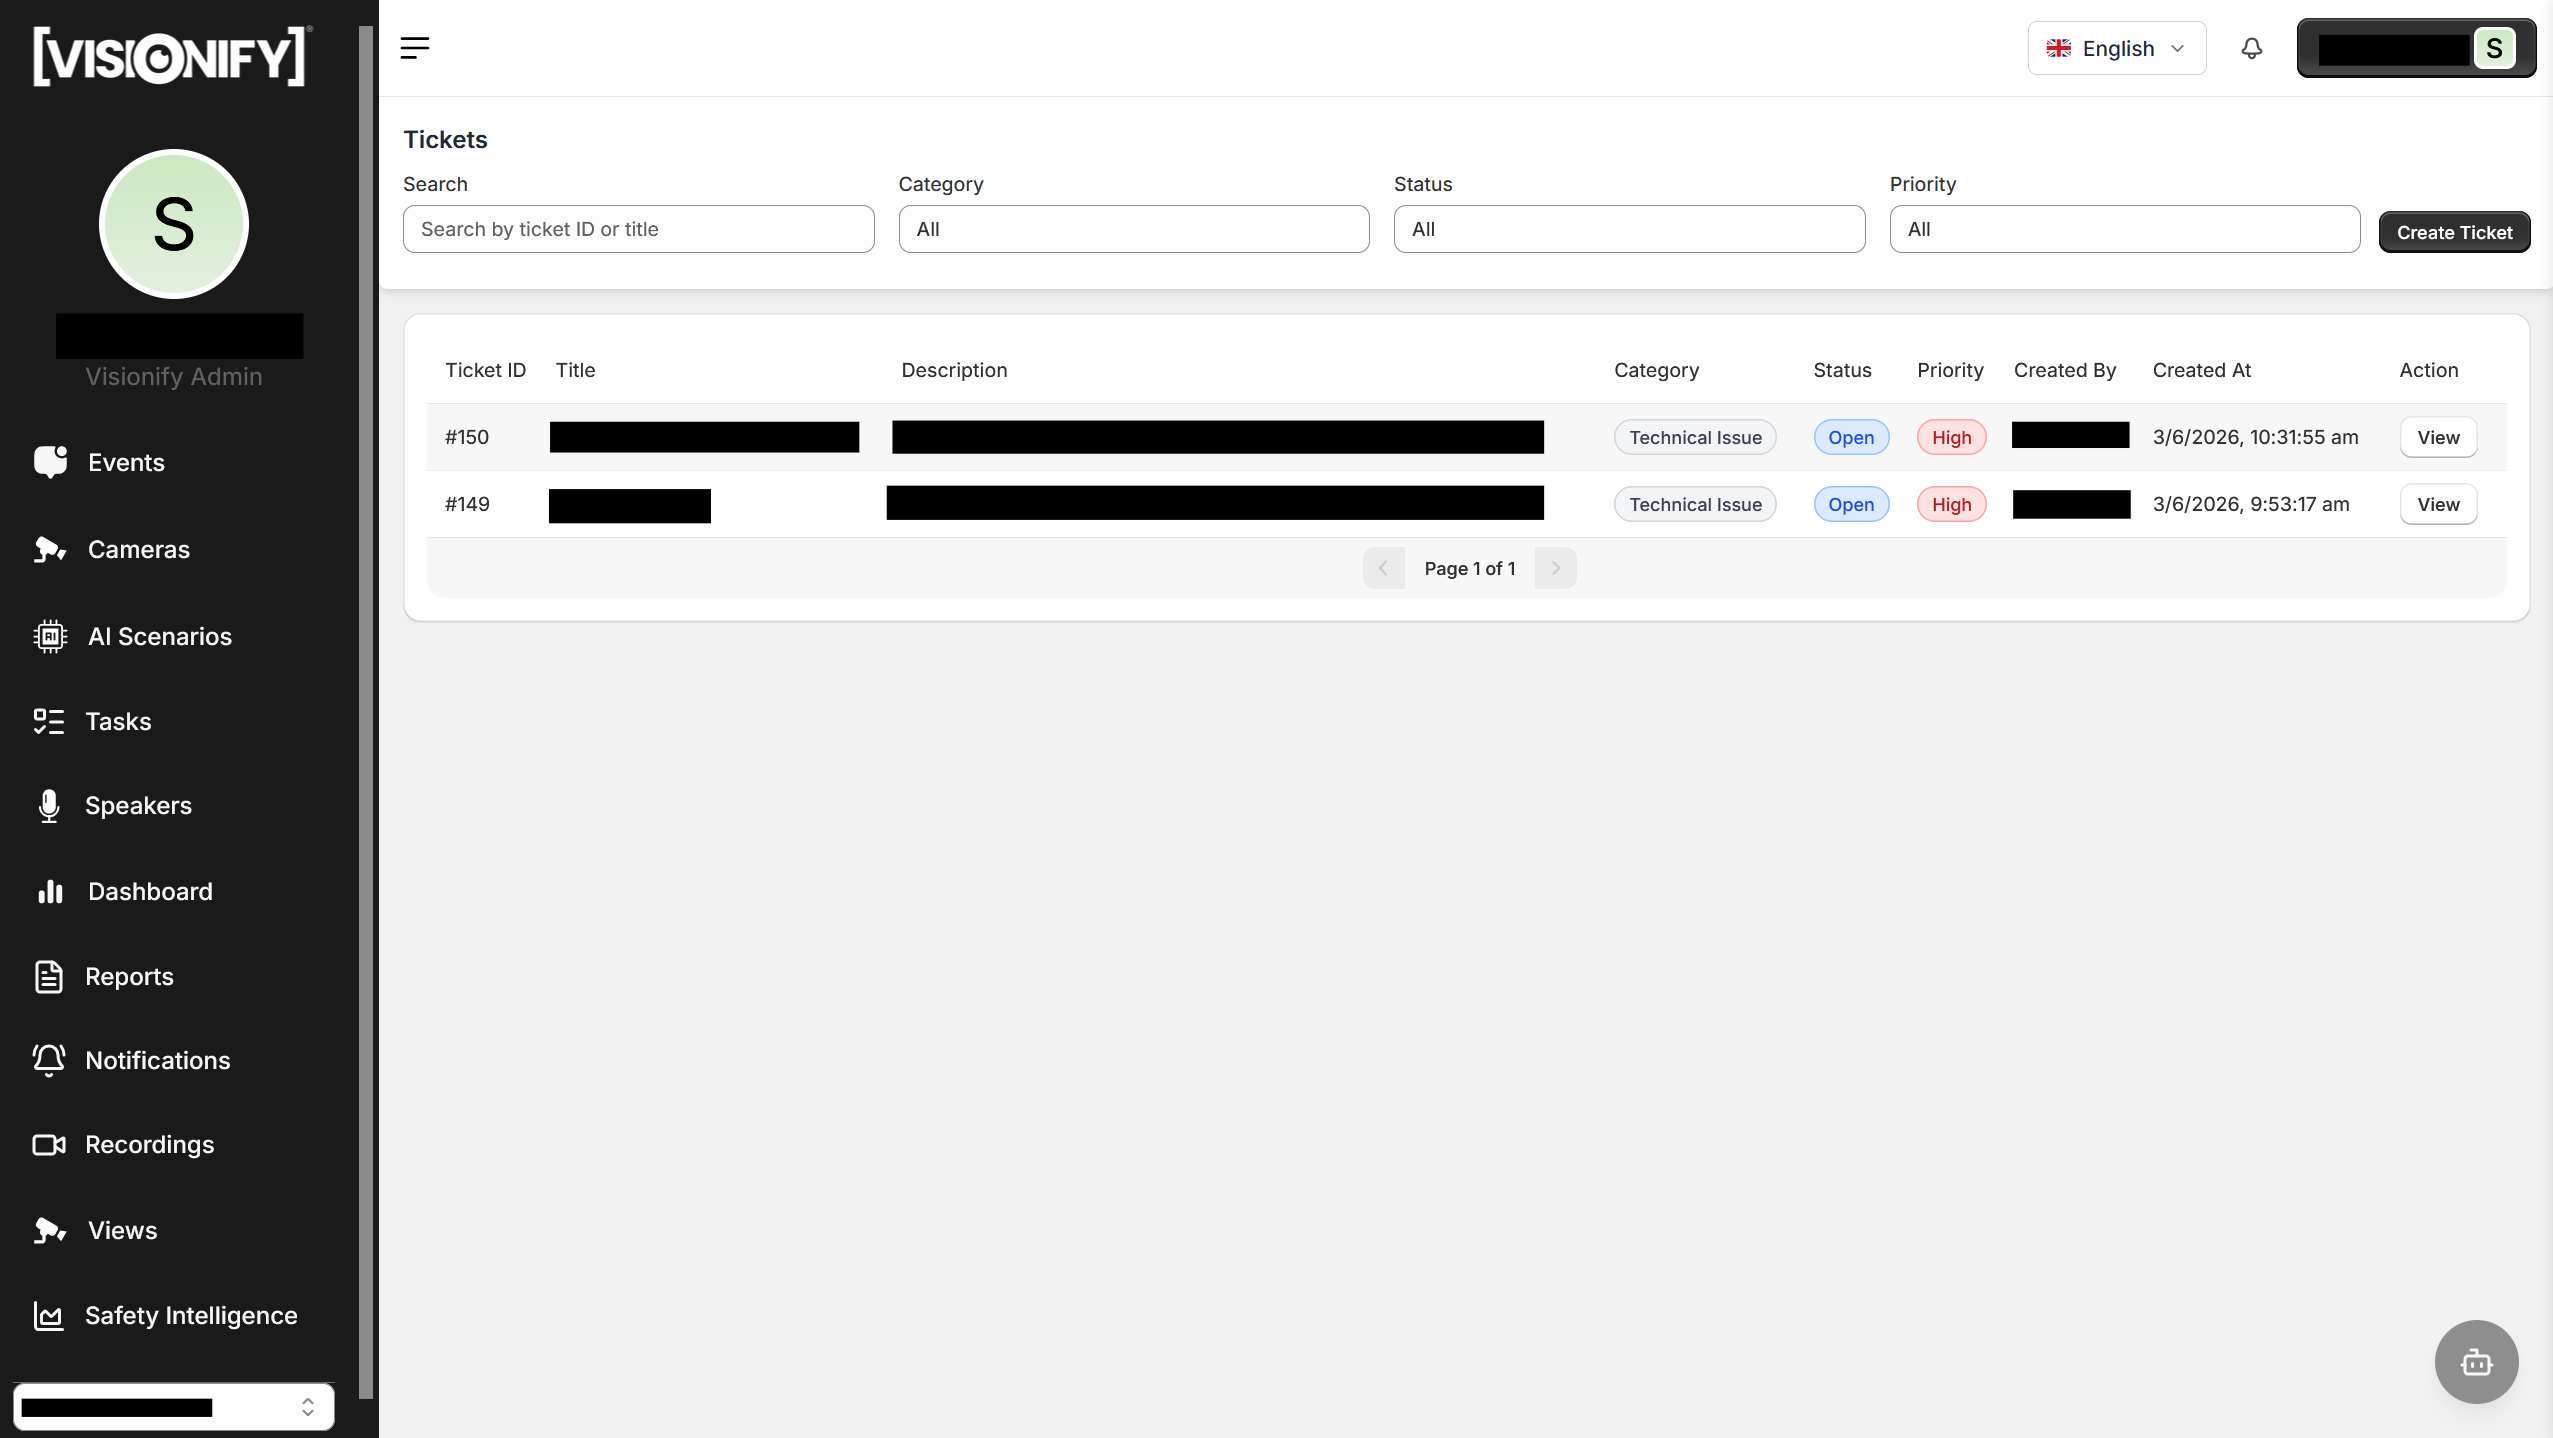Image resolution: width=2553 pixels, height=1438 pixels.
Task: Click the Safety Intelligence chart icon
Action: [48, 1315]
